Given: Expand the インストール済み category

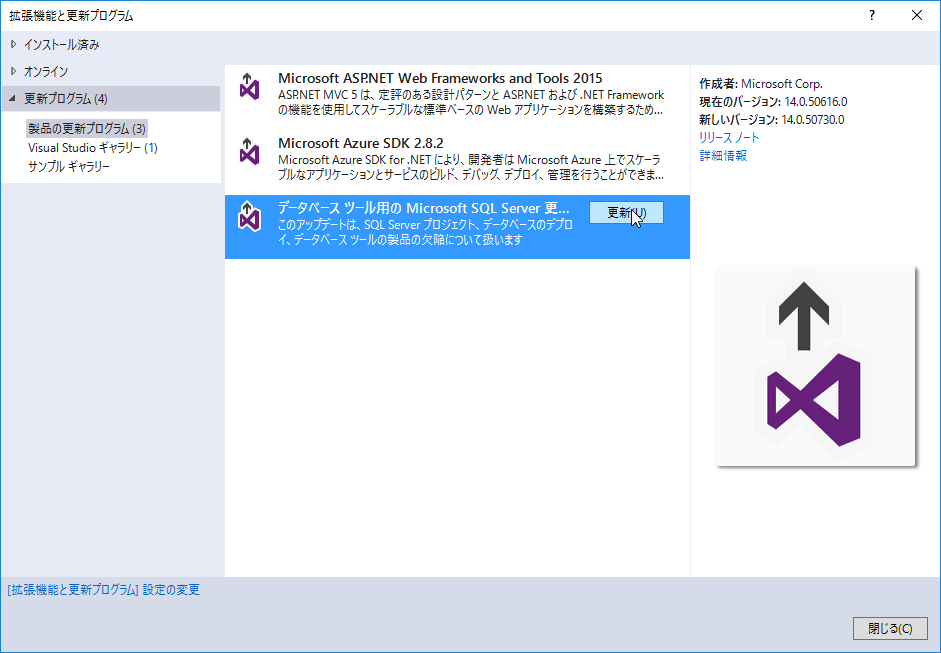Looking at the screenshot, I should coord(13,44).
